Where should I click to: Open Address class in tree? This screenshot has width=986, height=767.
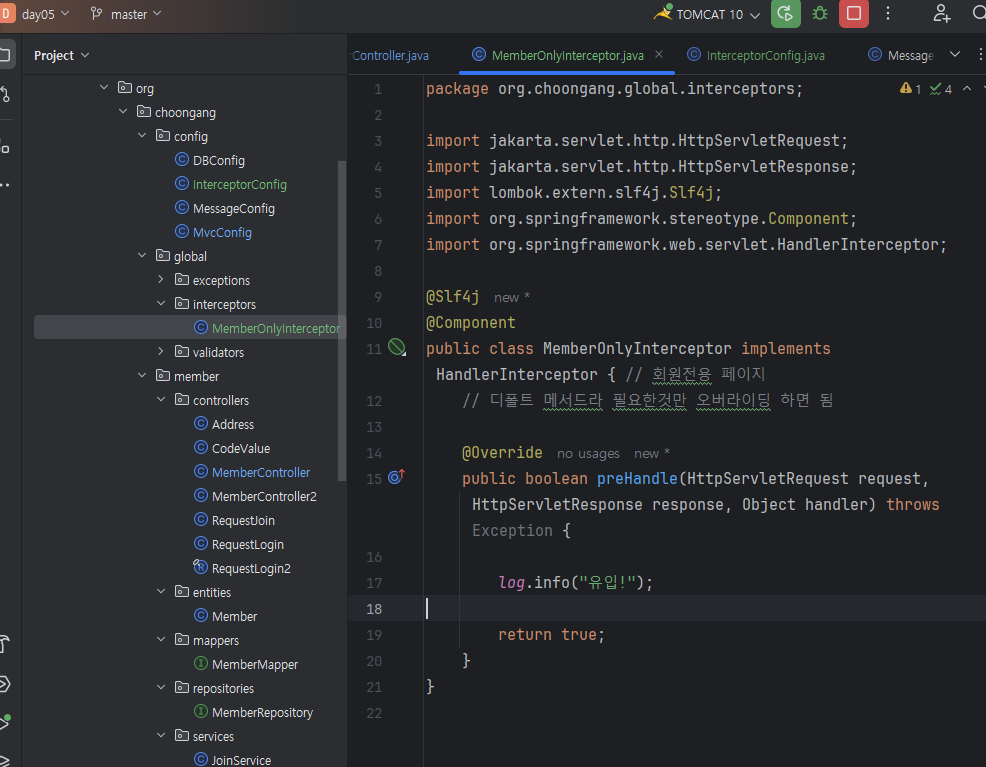(224, 424)
